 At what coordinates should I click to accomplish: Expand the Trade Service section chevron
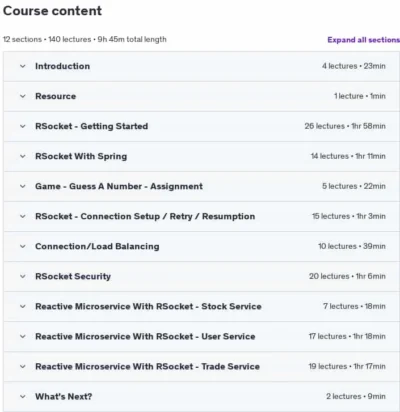pyautogui.click(x=23, y=367)
